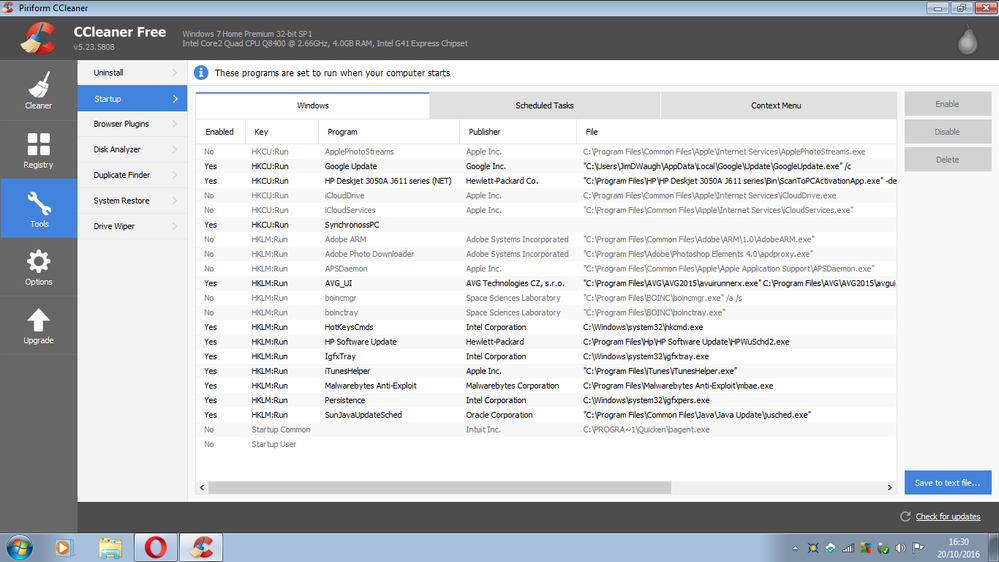
Task: Open the Windows Start menu
Action: pyautogui.click(x=20, y=547)
